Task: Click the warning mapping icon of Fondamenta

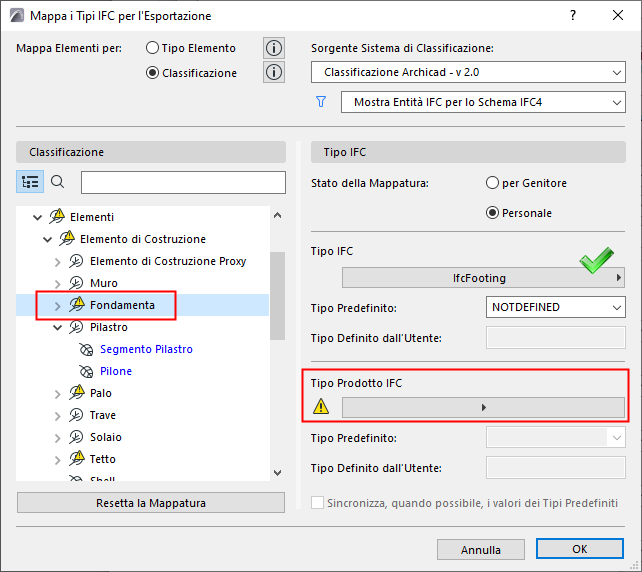Action: (77, 305)
